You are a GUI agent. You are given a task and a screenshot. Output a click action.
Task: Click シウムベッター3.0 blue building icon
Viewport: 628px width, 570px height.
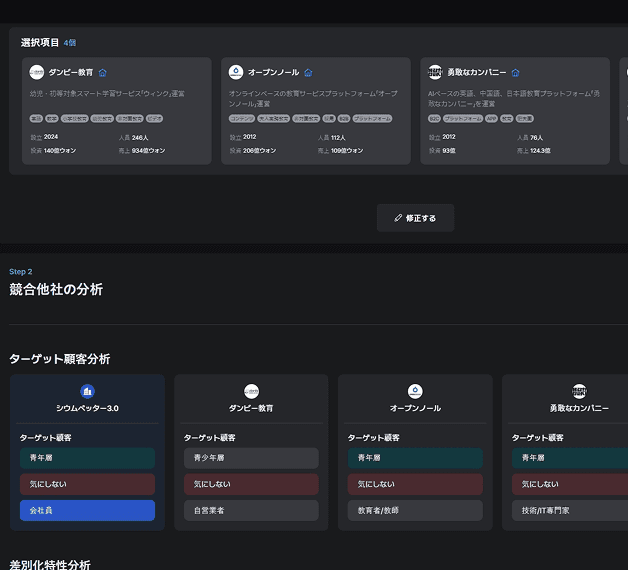point(87,391)
